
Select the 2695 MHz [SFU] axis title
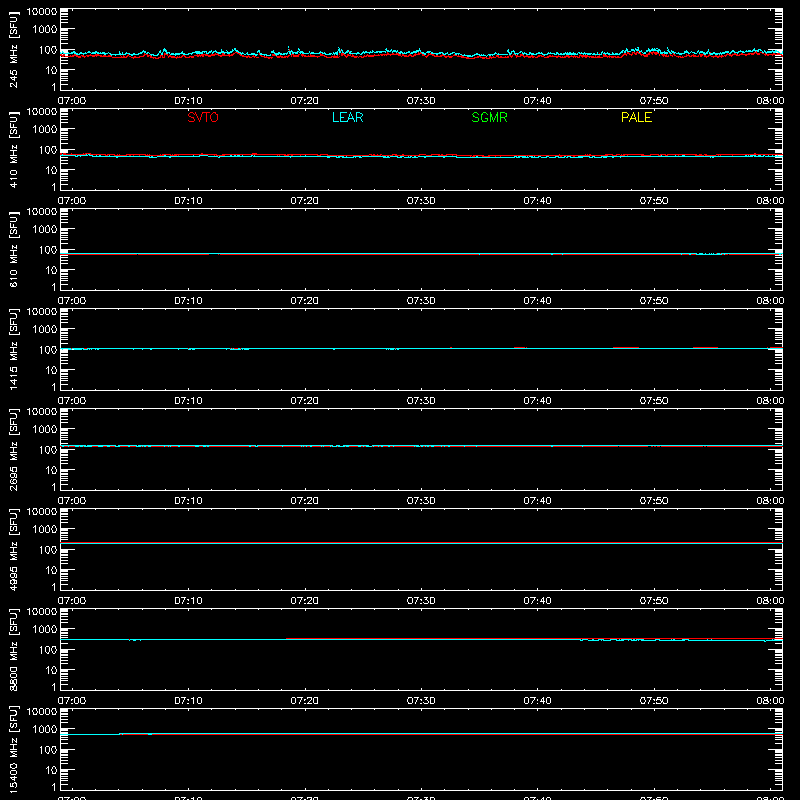click(x=13, y=449)
